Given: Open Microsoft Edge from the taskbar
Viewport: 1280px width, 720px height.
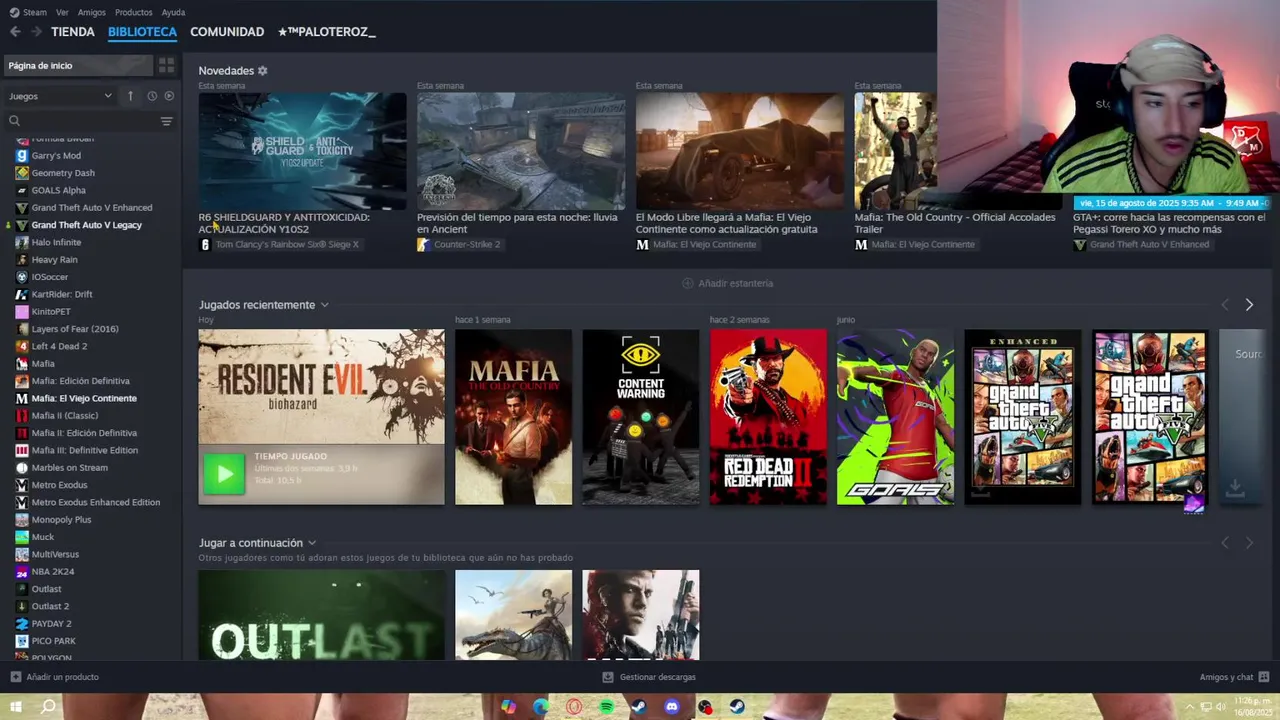Looking at the screenshot, I should pyautogui.click(x=541, y=707).
